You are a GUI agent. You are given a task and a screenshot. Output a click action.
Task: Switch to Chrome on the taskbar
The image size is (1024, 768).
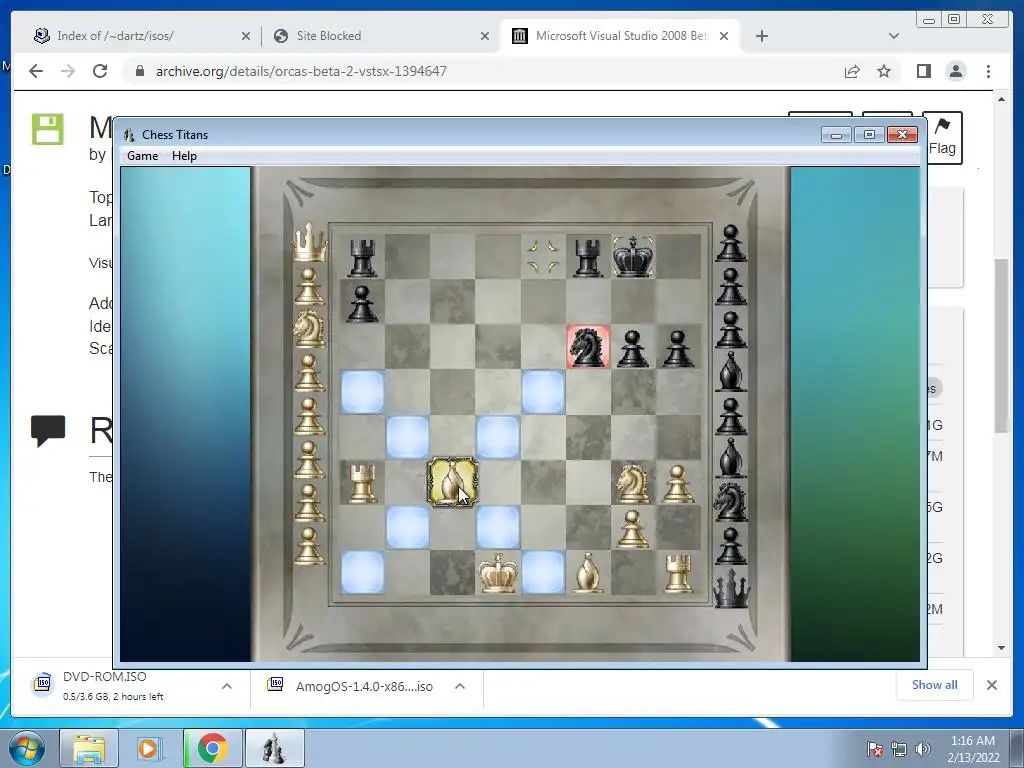point(212,748)
